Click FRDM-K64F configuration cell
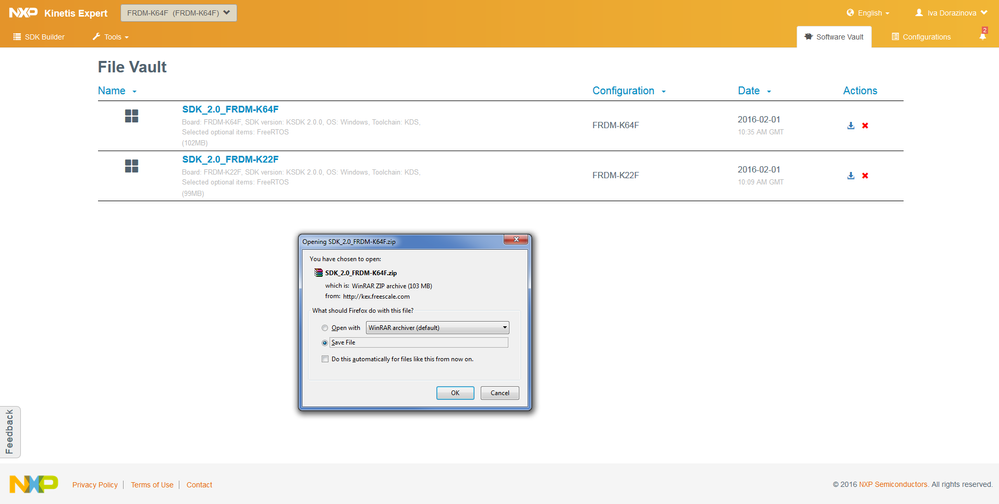Screen dimensions: 999x504 pyautogui.click(x=615, y=126)
